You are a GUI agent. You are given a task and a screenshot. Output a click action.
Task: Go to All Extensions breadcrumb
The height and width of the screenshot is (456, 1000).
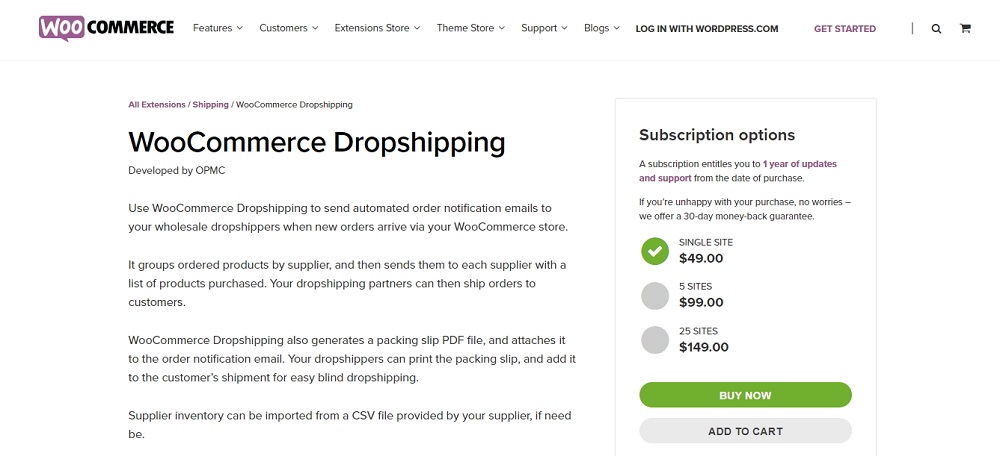tap(157, 104)
